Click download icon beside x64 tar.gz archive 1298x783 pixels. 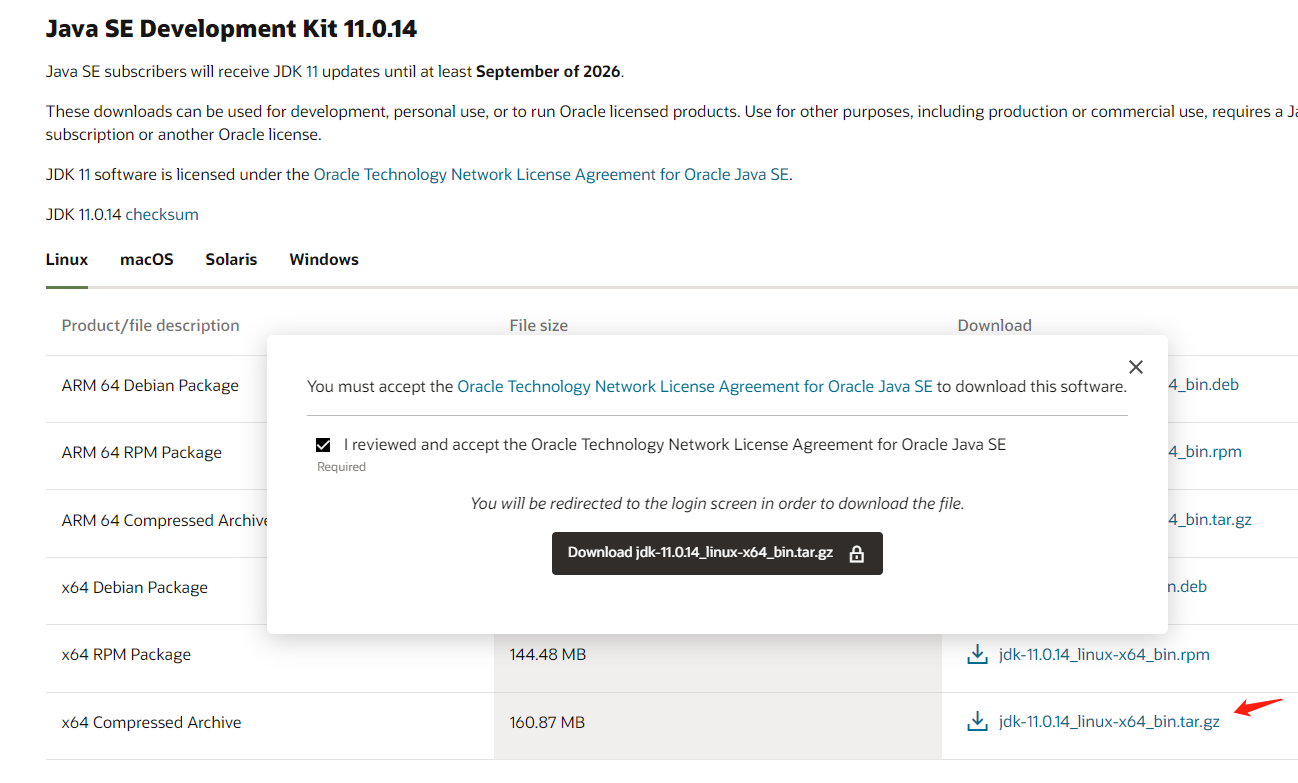tap(977, 722)
